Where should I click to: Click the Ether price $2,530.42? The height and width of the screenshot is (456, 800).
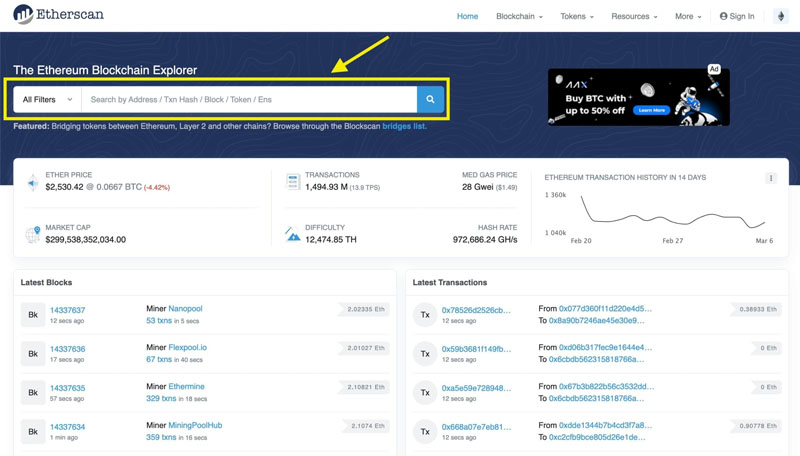coord(64,187)
